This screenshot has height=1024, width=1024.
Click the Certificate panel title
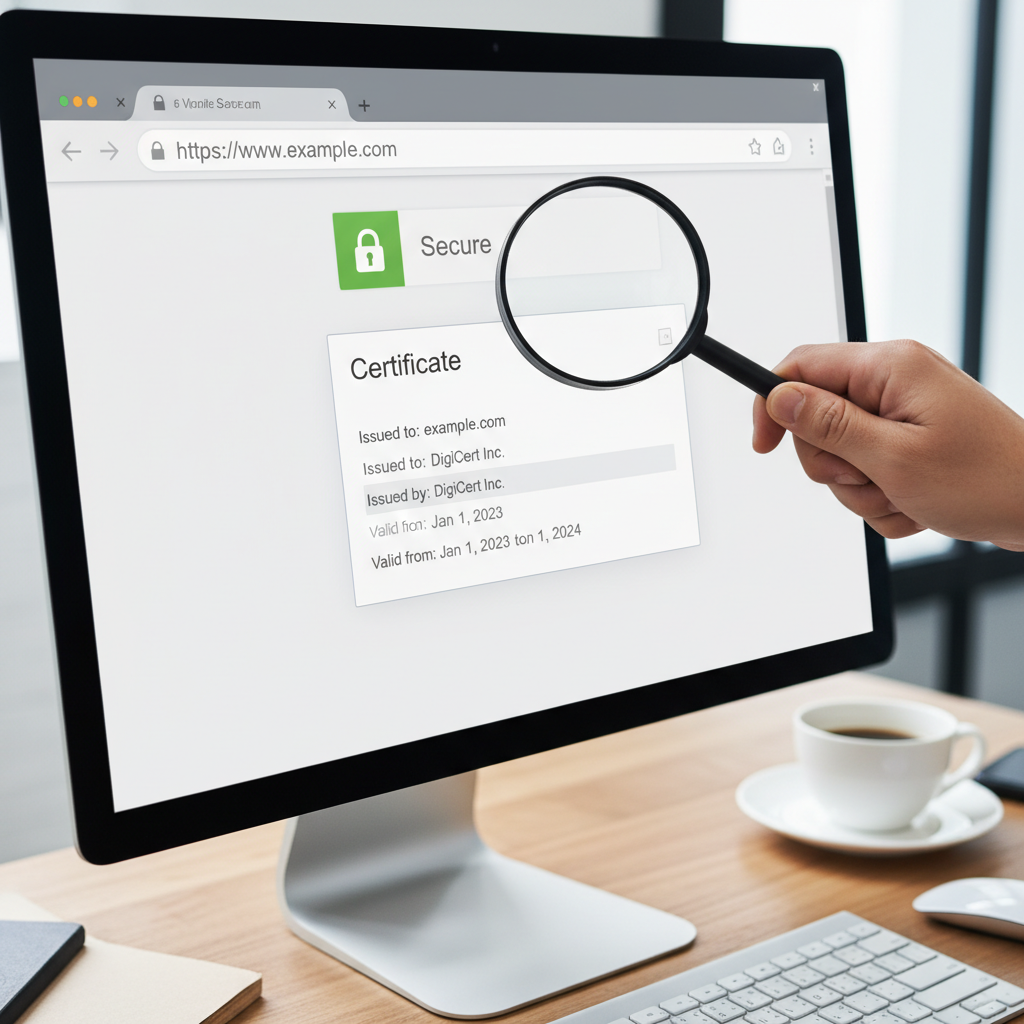click(406, 362)
